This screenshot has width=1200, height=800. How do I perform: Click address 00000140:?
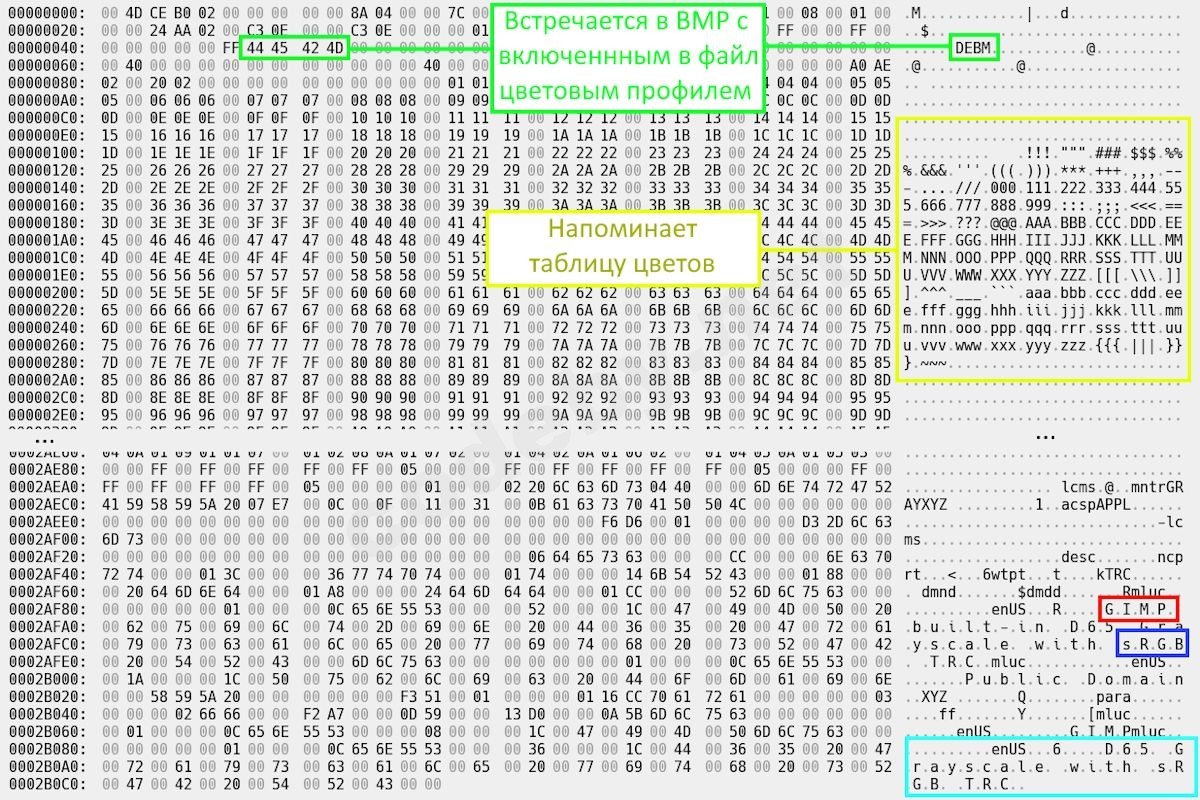click(x=46, y=188)
